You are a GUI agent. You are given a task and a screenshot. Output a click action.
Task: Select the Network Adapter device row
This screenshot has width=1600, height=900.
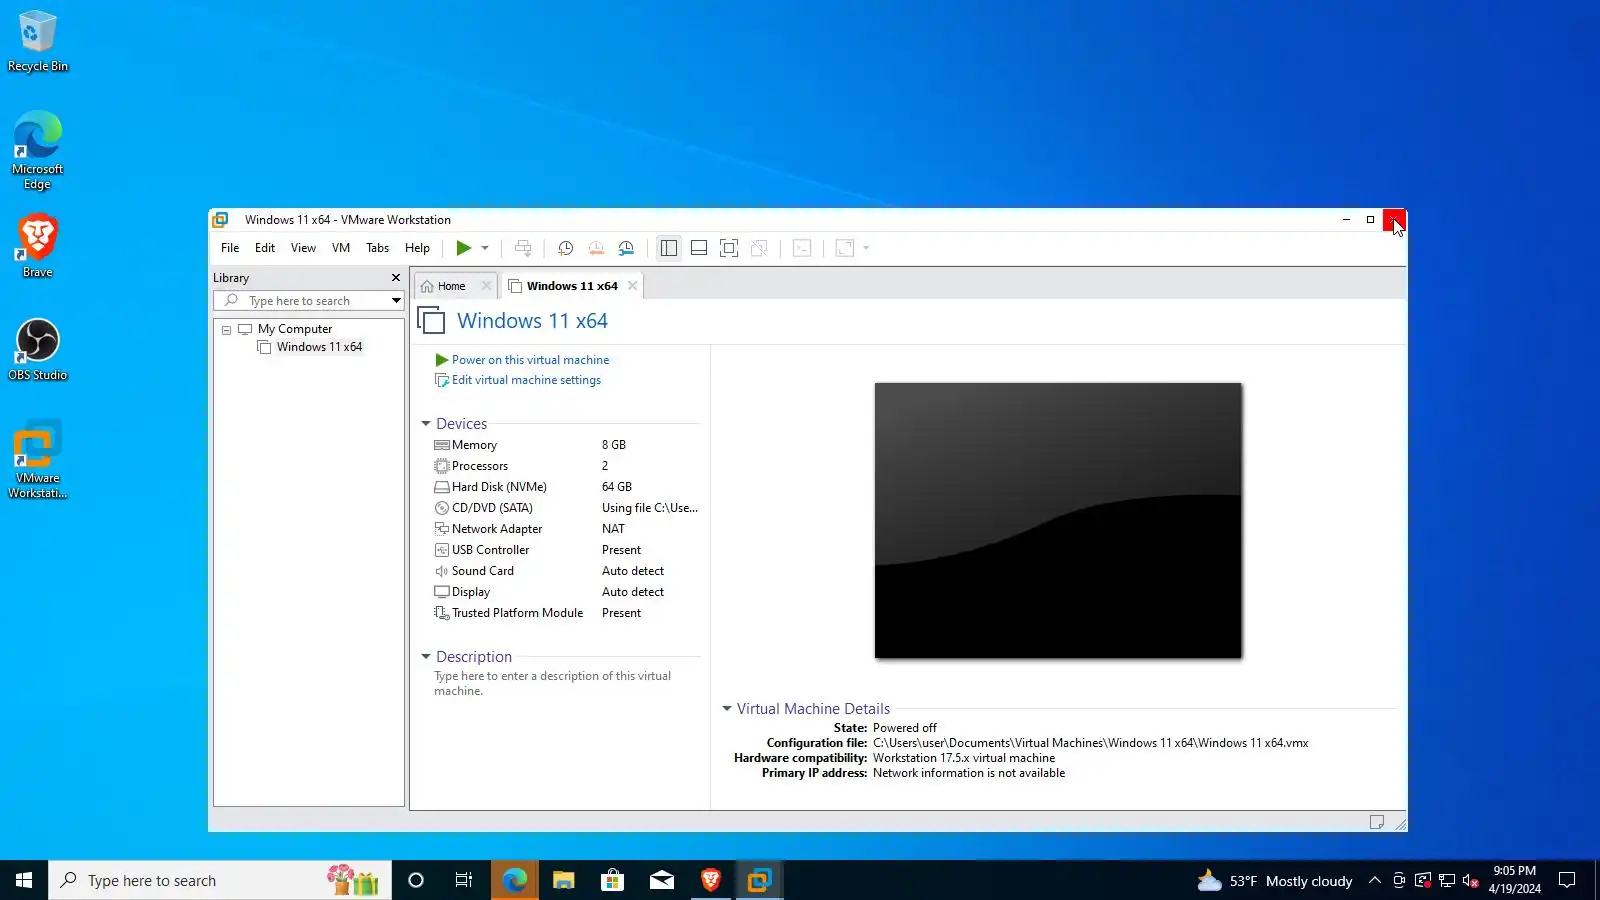(566, 529)
